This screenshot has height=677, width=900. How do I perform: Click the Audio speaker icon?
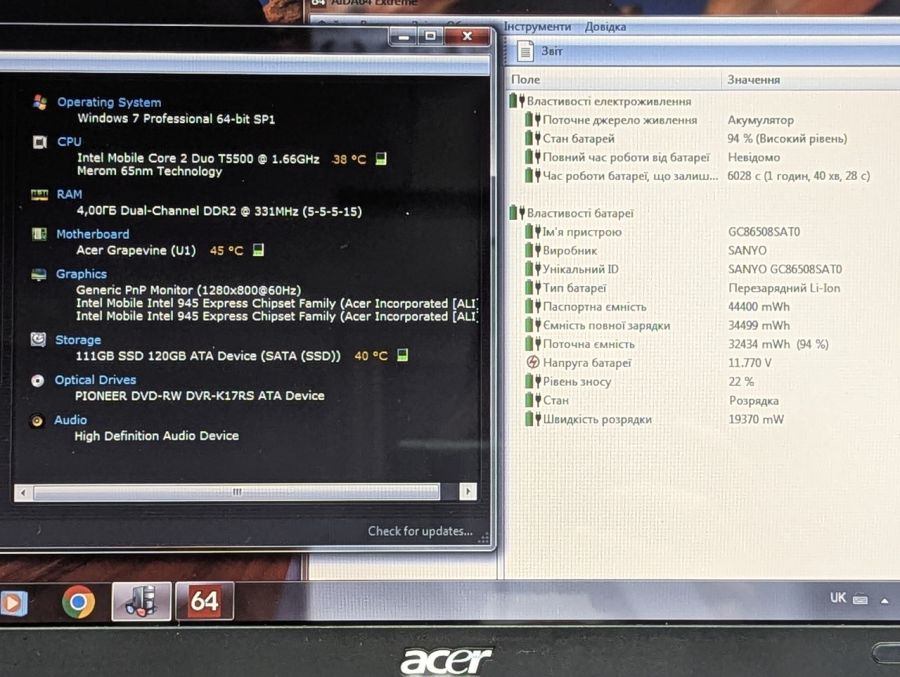click(x=37, y=421)
